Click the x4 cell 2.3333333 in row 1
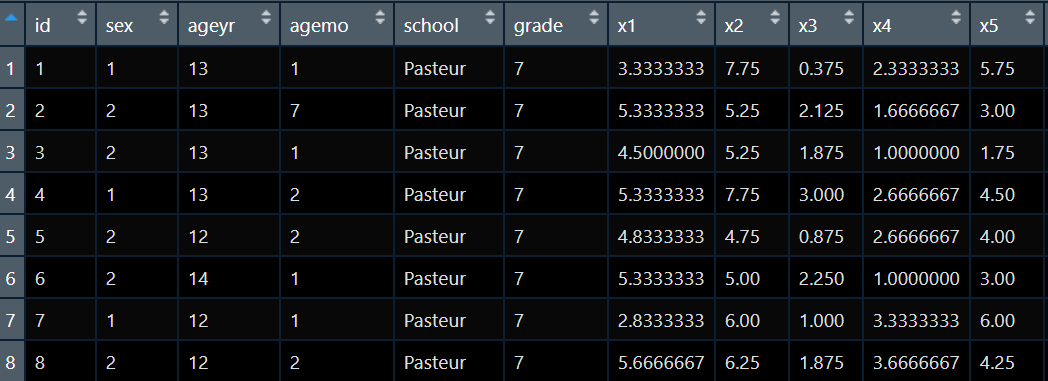 tap(916, 68)
